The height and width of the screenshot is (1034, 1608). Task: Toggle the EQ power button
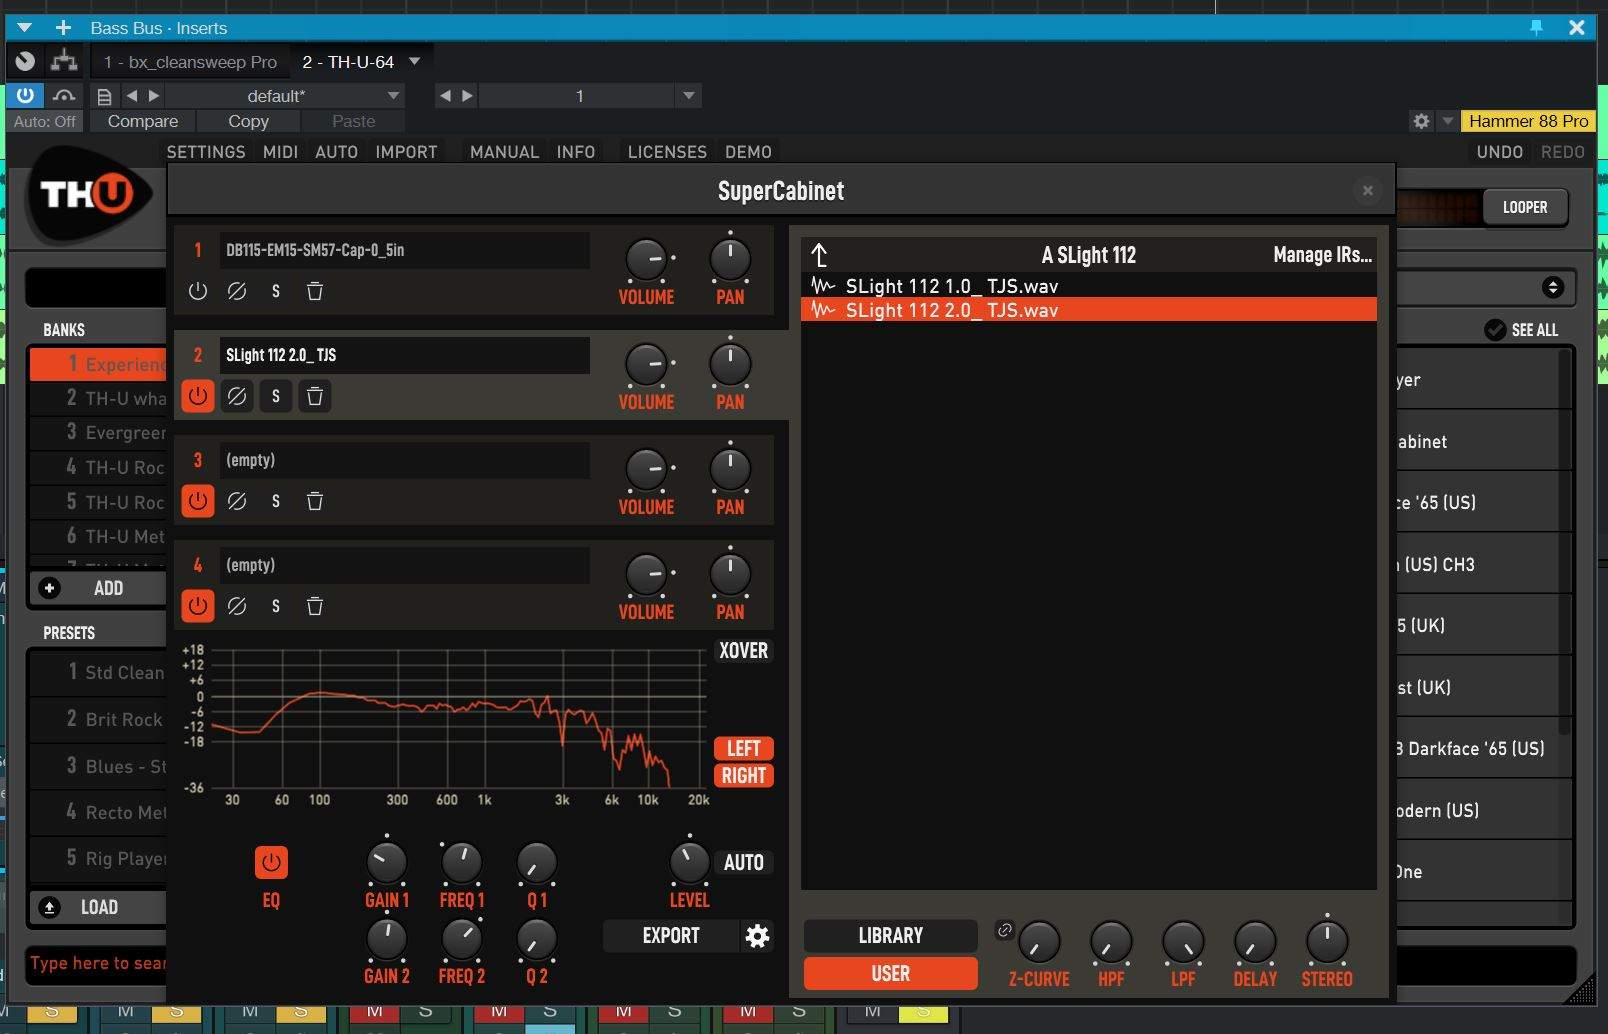click(x=271, y=862)
